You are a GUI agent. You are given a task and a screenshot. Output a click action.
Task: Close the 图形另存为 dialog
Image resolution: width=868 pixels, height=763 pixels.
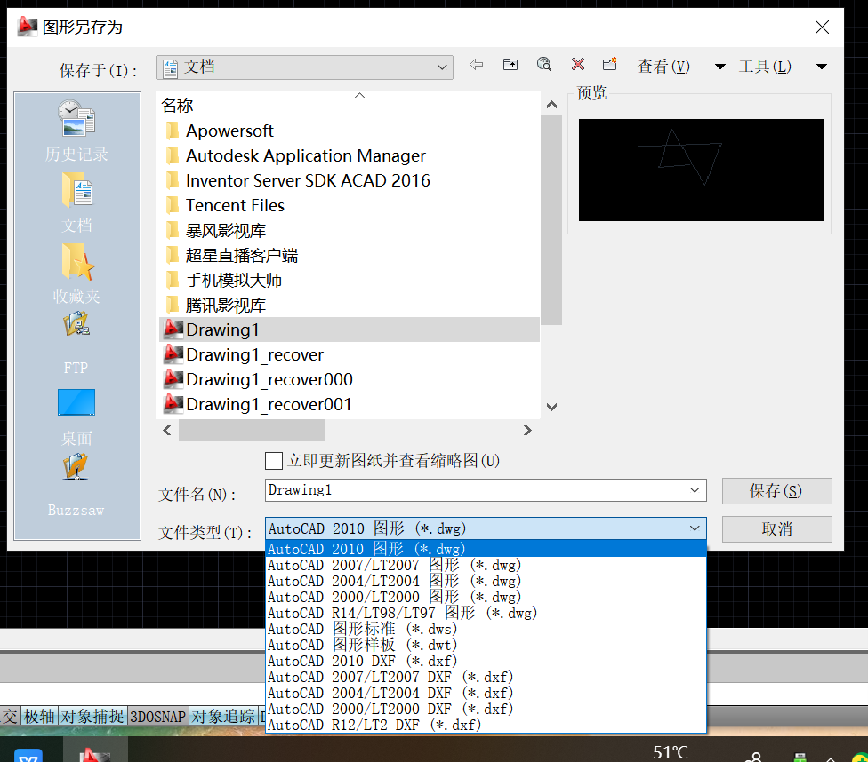click(822, 27)
